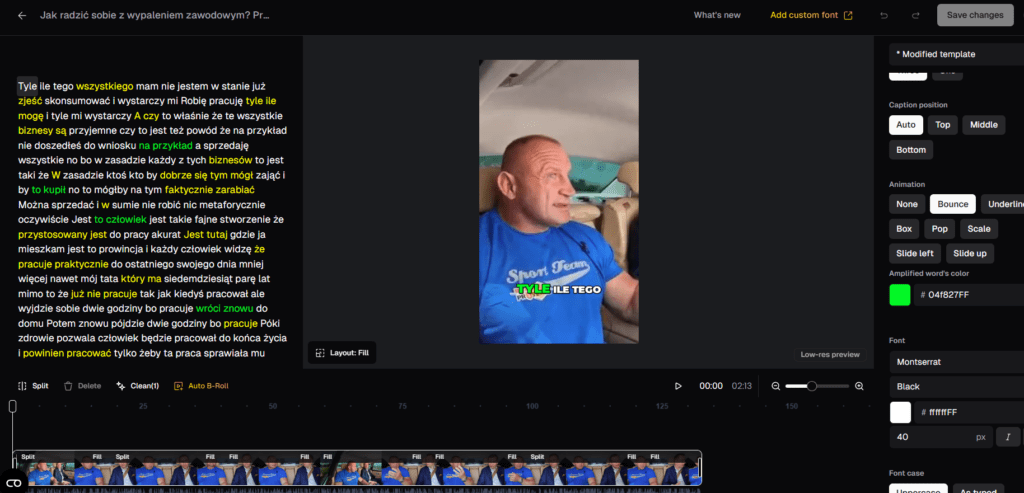Click the Save changes button

click(x=974, y=15)
